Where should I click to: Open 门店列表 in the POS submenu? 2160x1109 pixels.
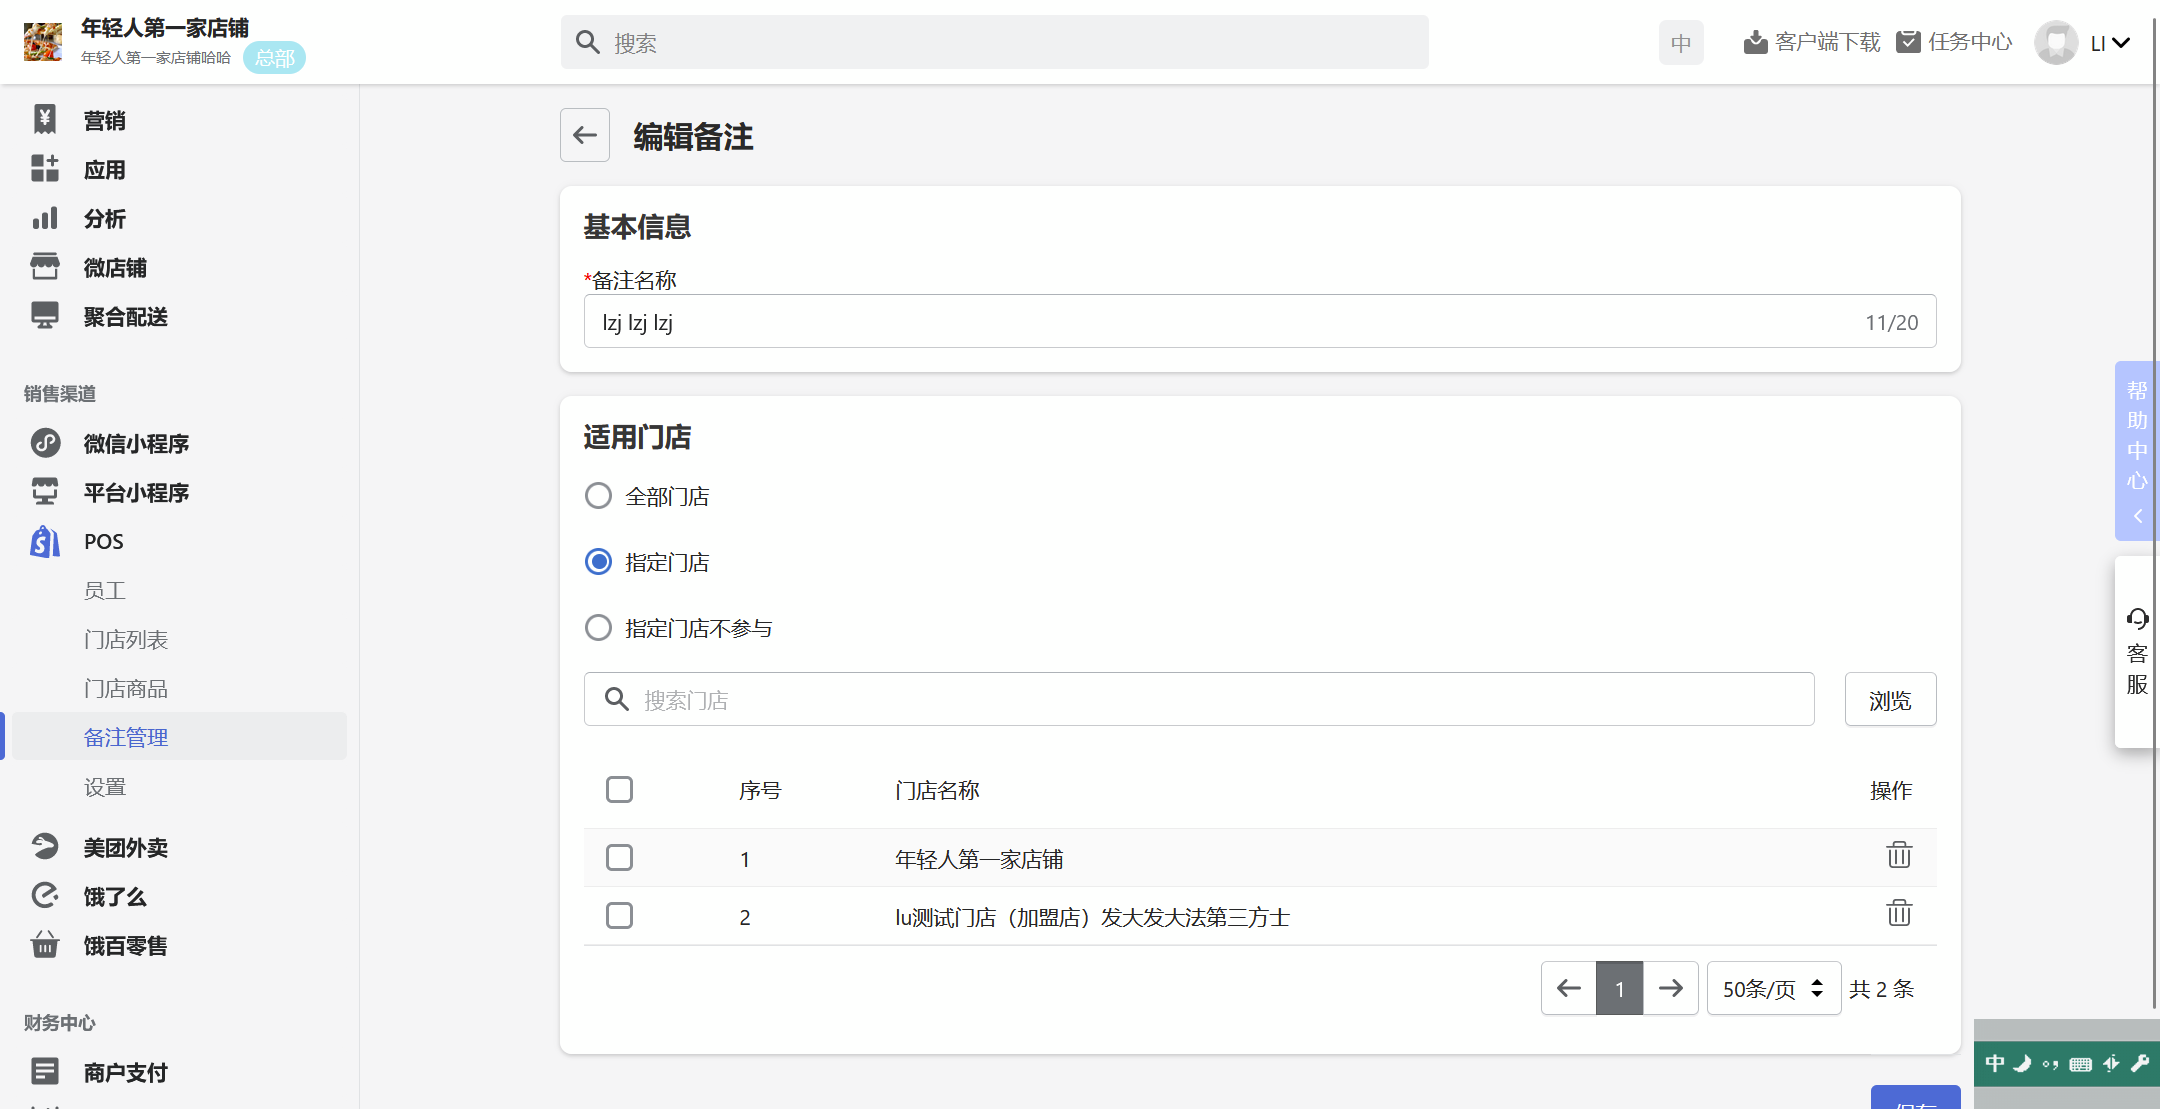pyautogui.click(x=126, y=640)
